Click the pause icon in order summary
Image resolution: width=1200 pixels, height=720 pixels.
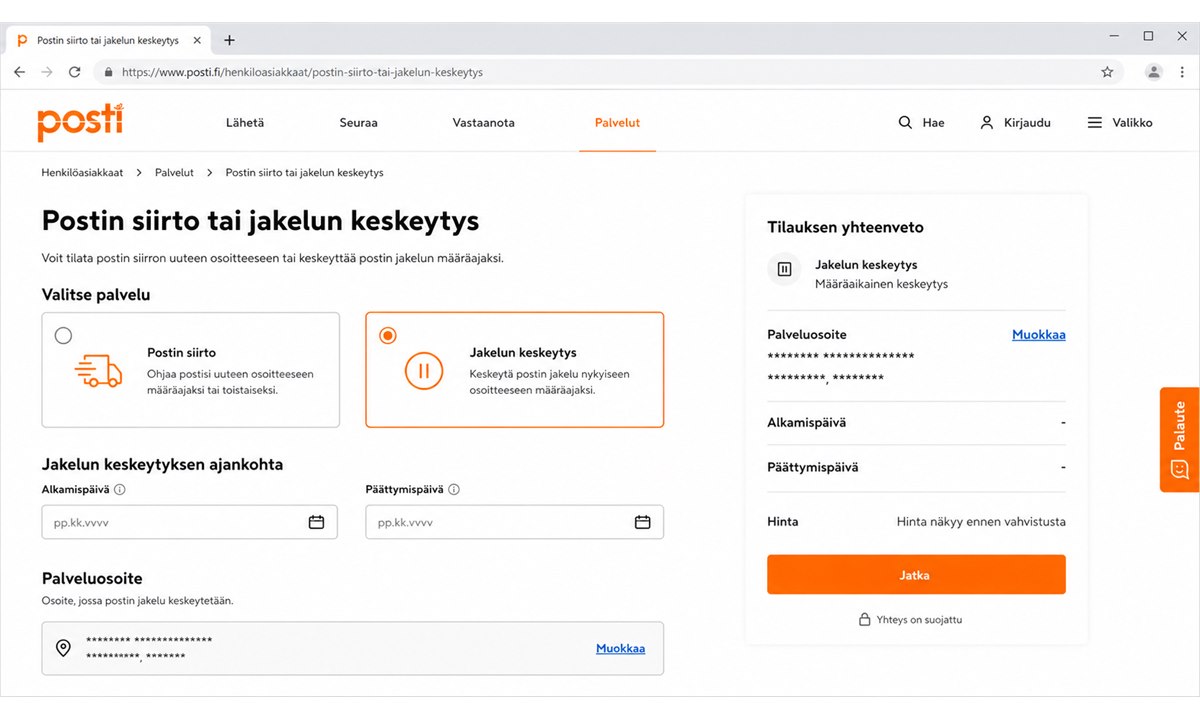785,269
